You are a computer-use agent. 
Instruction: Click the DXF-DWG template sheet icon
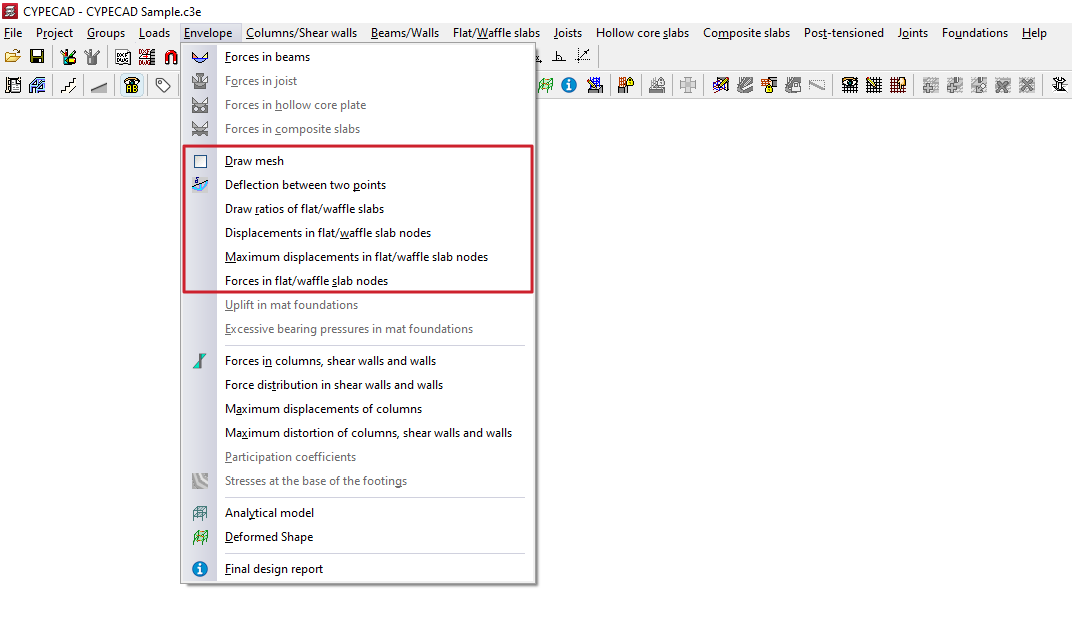coord(123,57)
